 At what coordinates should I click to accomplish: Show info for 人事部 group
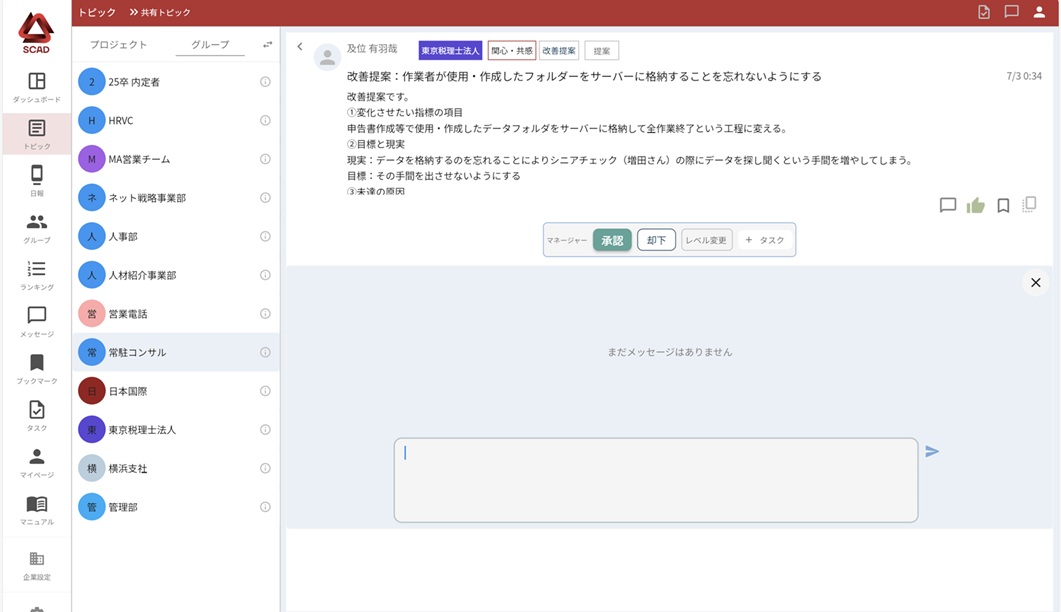click(x=265, y=236)
